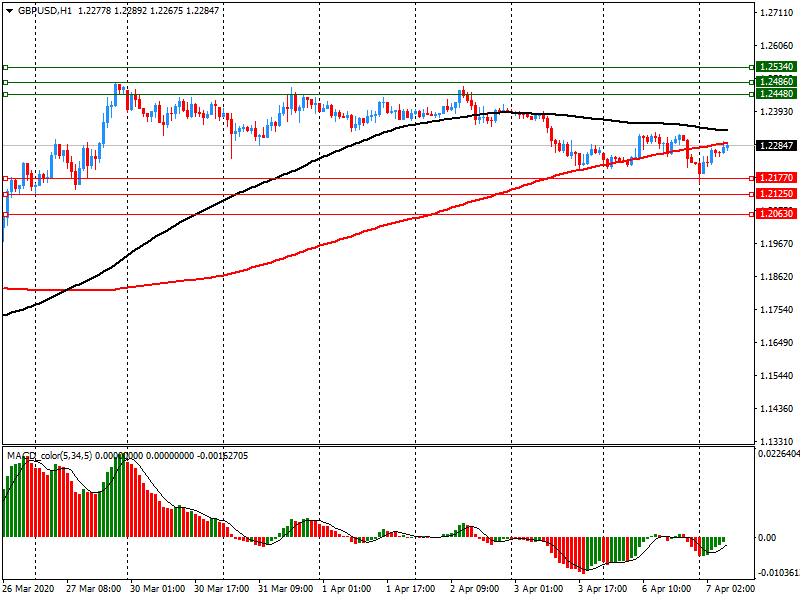Click the green 1.24480 price label
800x600 pixels.
777,94
